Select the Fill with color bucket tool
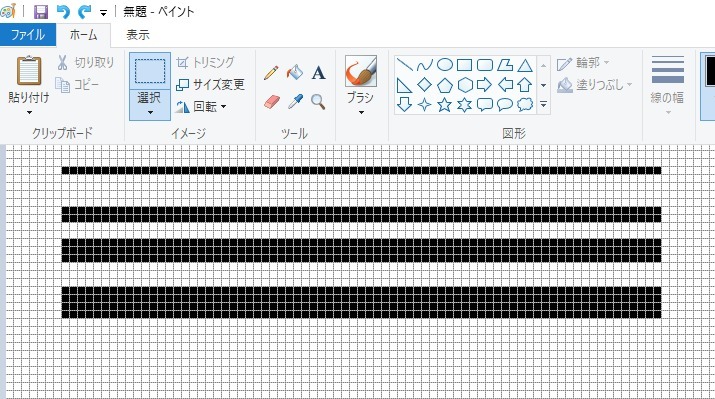 [x=295, y=73]
